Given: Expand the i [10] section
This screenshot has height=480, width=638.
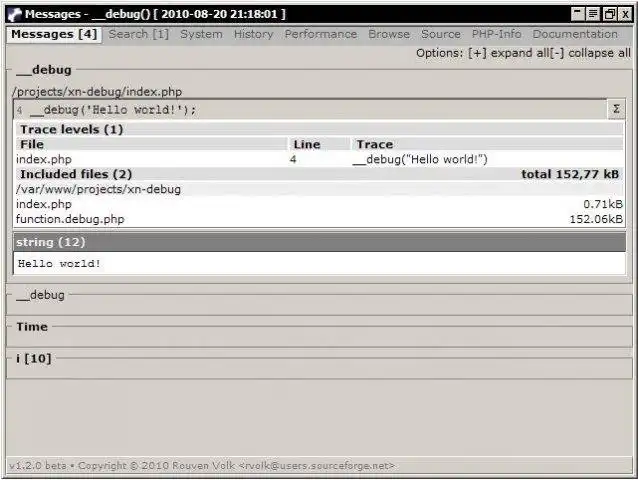Looking at the screenshot, I should pos(34,359).
